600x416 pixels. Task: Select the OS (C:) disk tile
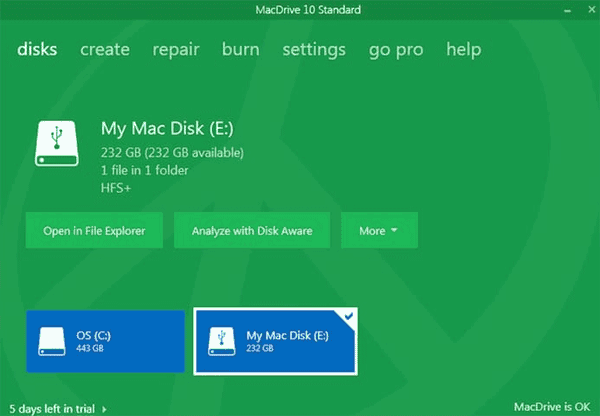(x=105, y=341)
